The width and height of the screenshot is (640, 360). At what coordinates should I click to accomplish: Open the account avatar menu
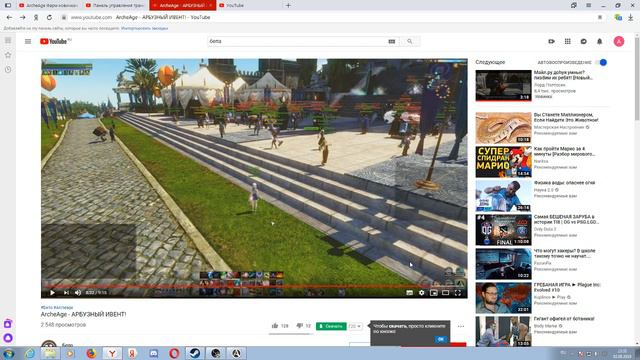click(x=619, y=41)
